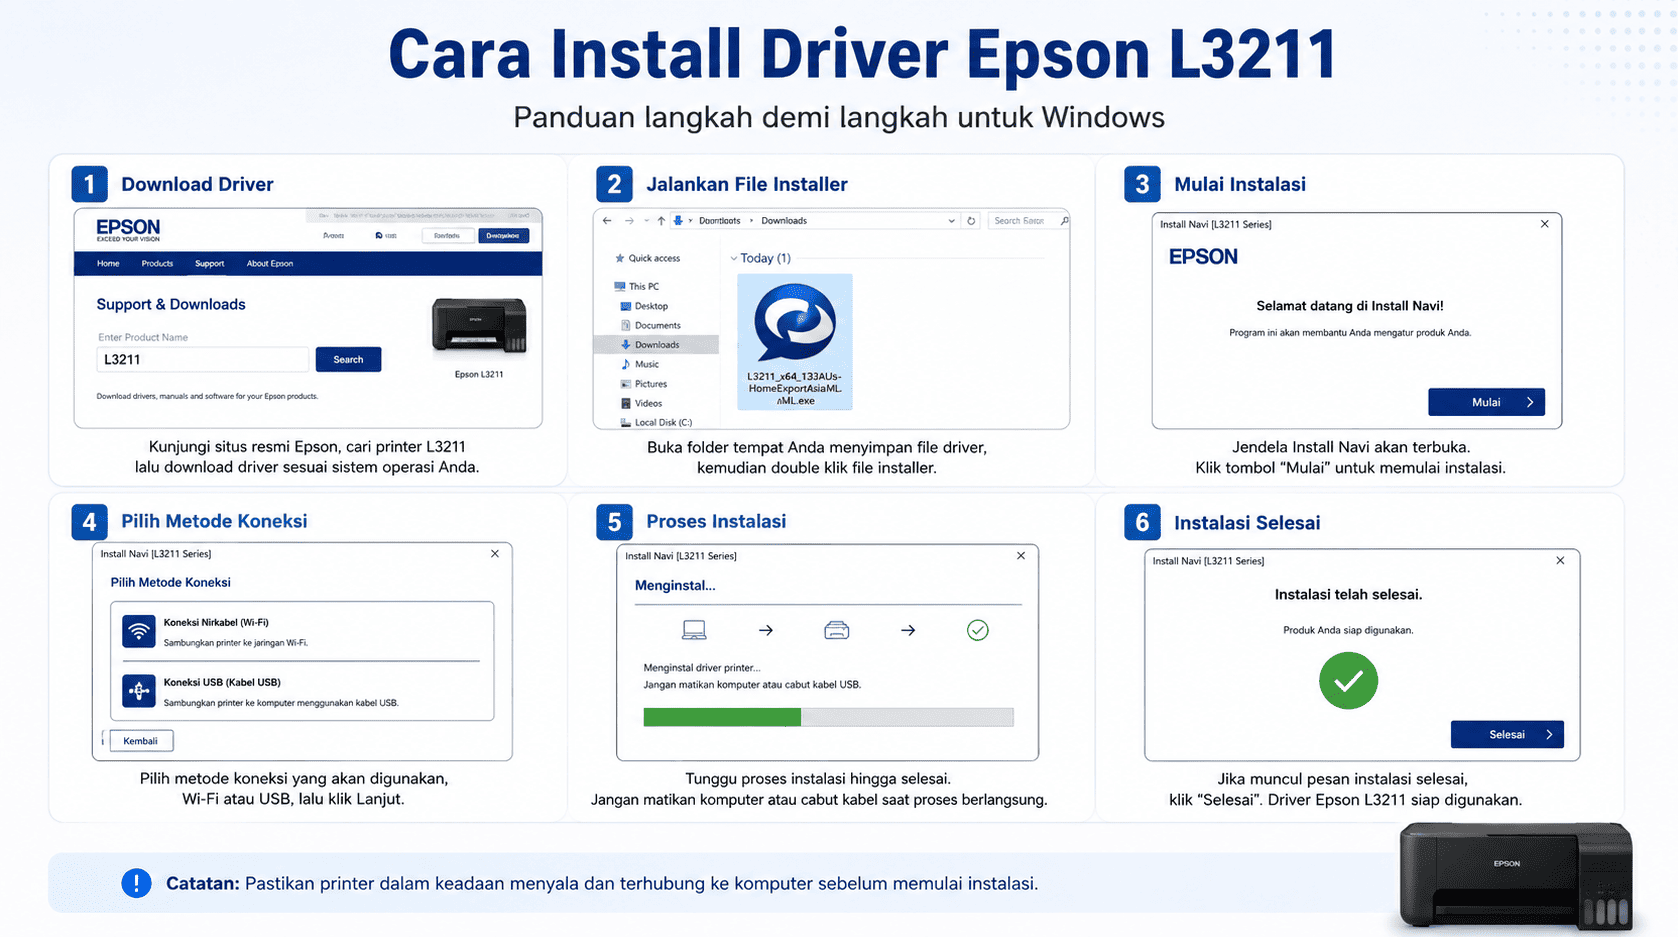Click the EPSON logo on the Support website
This screenshot has width=1678, height=937.
click(128, 229)
